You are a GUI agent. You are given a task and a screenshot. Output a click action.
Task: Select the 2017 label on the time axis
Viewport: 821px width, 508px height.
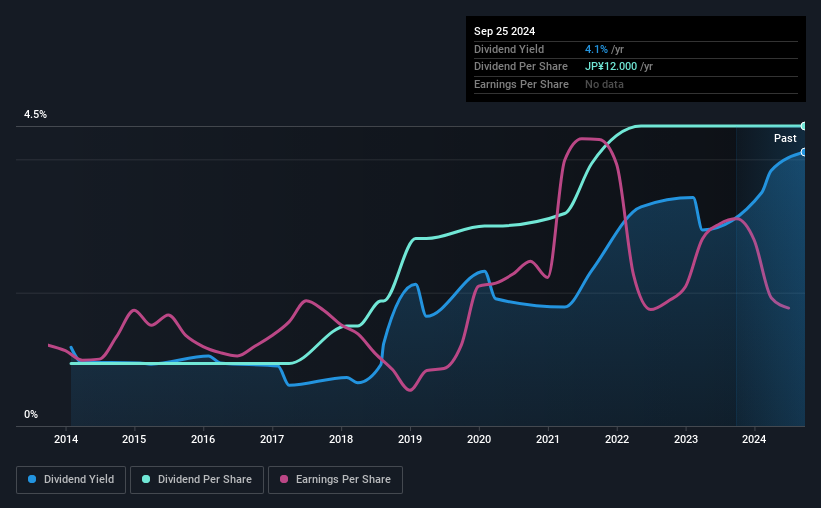coord(272,439)
